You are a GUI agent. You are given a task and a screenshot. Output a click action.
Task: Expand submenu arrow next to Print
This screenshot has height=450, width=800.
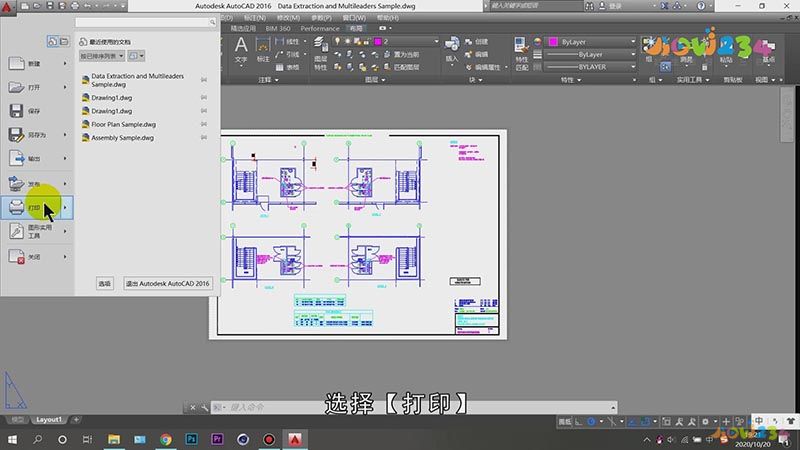pos(65,208)
